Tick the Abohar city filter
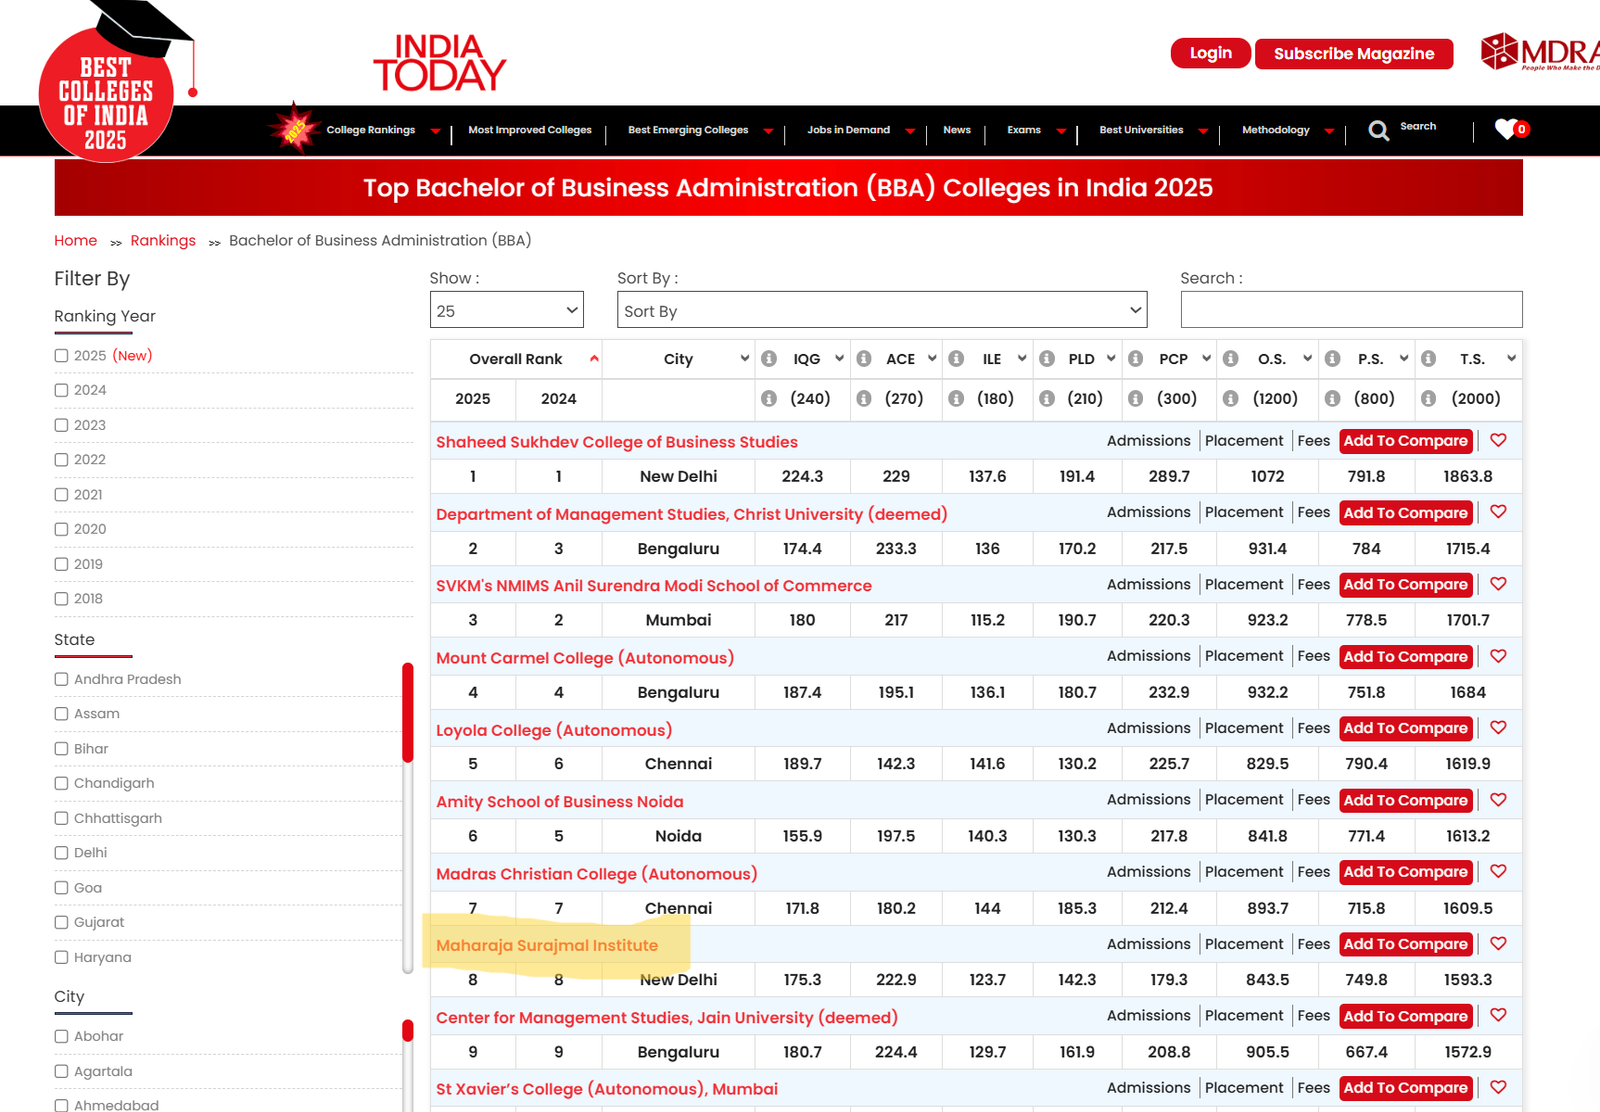This screenshot has height=1112, width=1600. click(x=61, y=1037)
